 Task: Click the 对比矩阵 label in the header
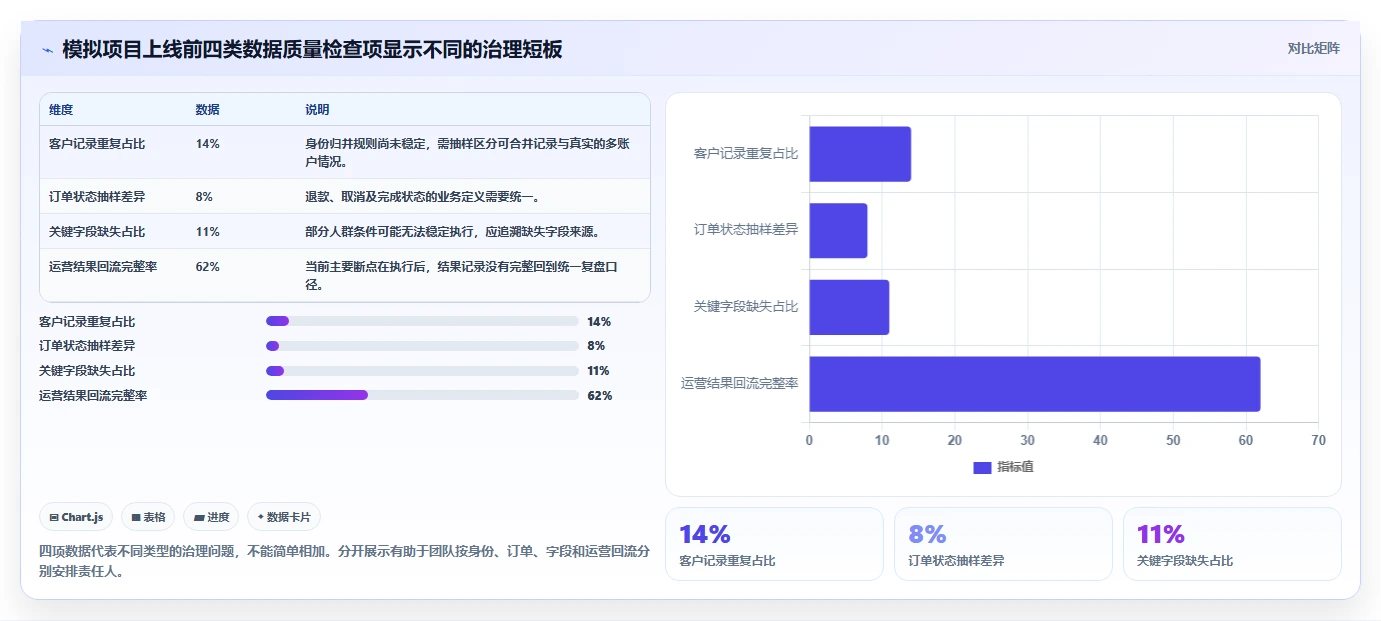coord(1313,48)
